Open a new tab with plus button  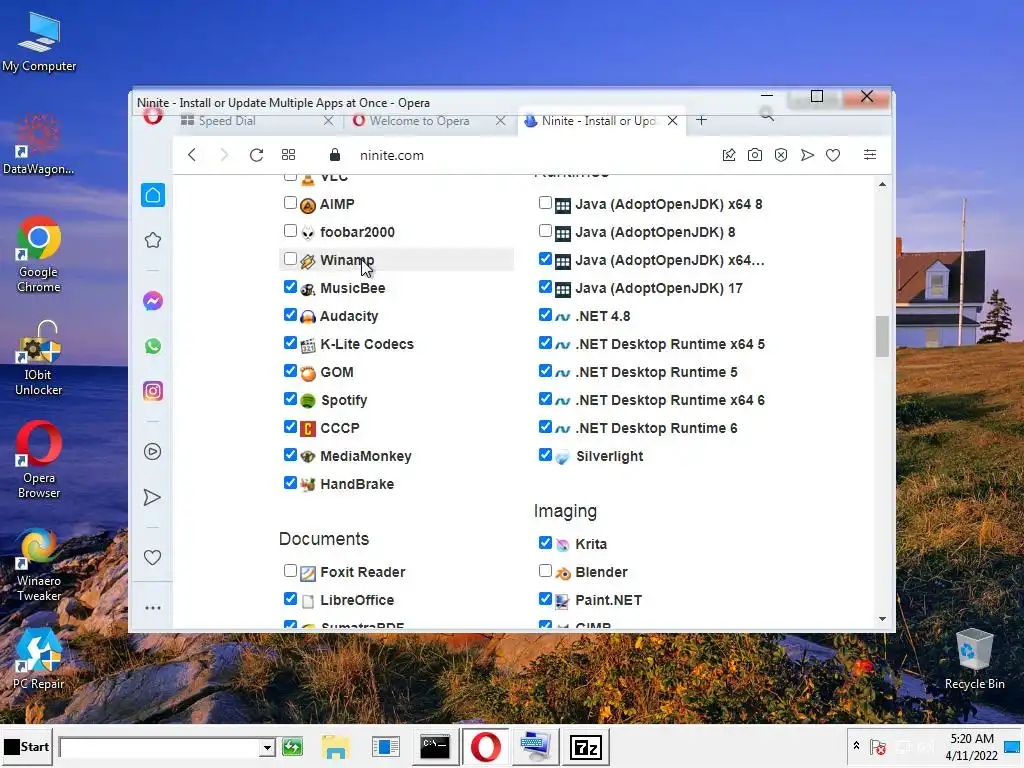(701, 120)
